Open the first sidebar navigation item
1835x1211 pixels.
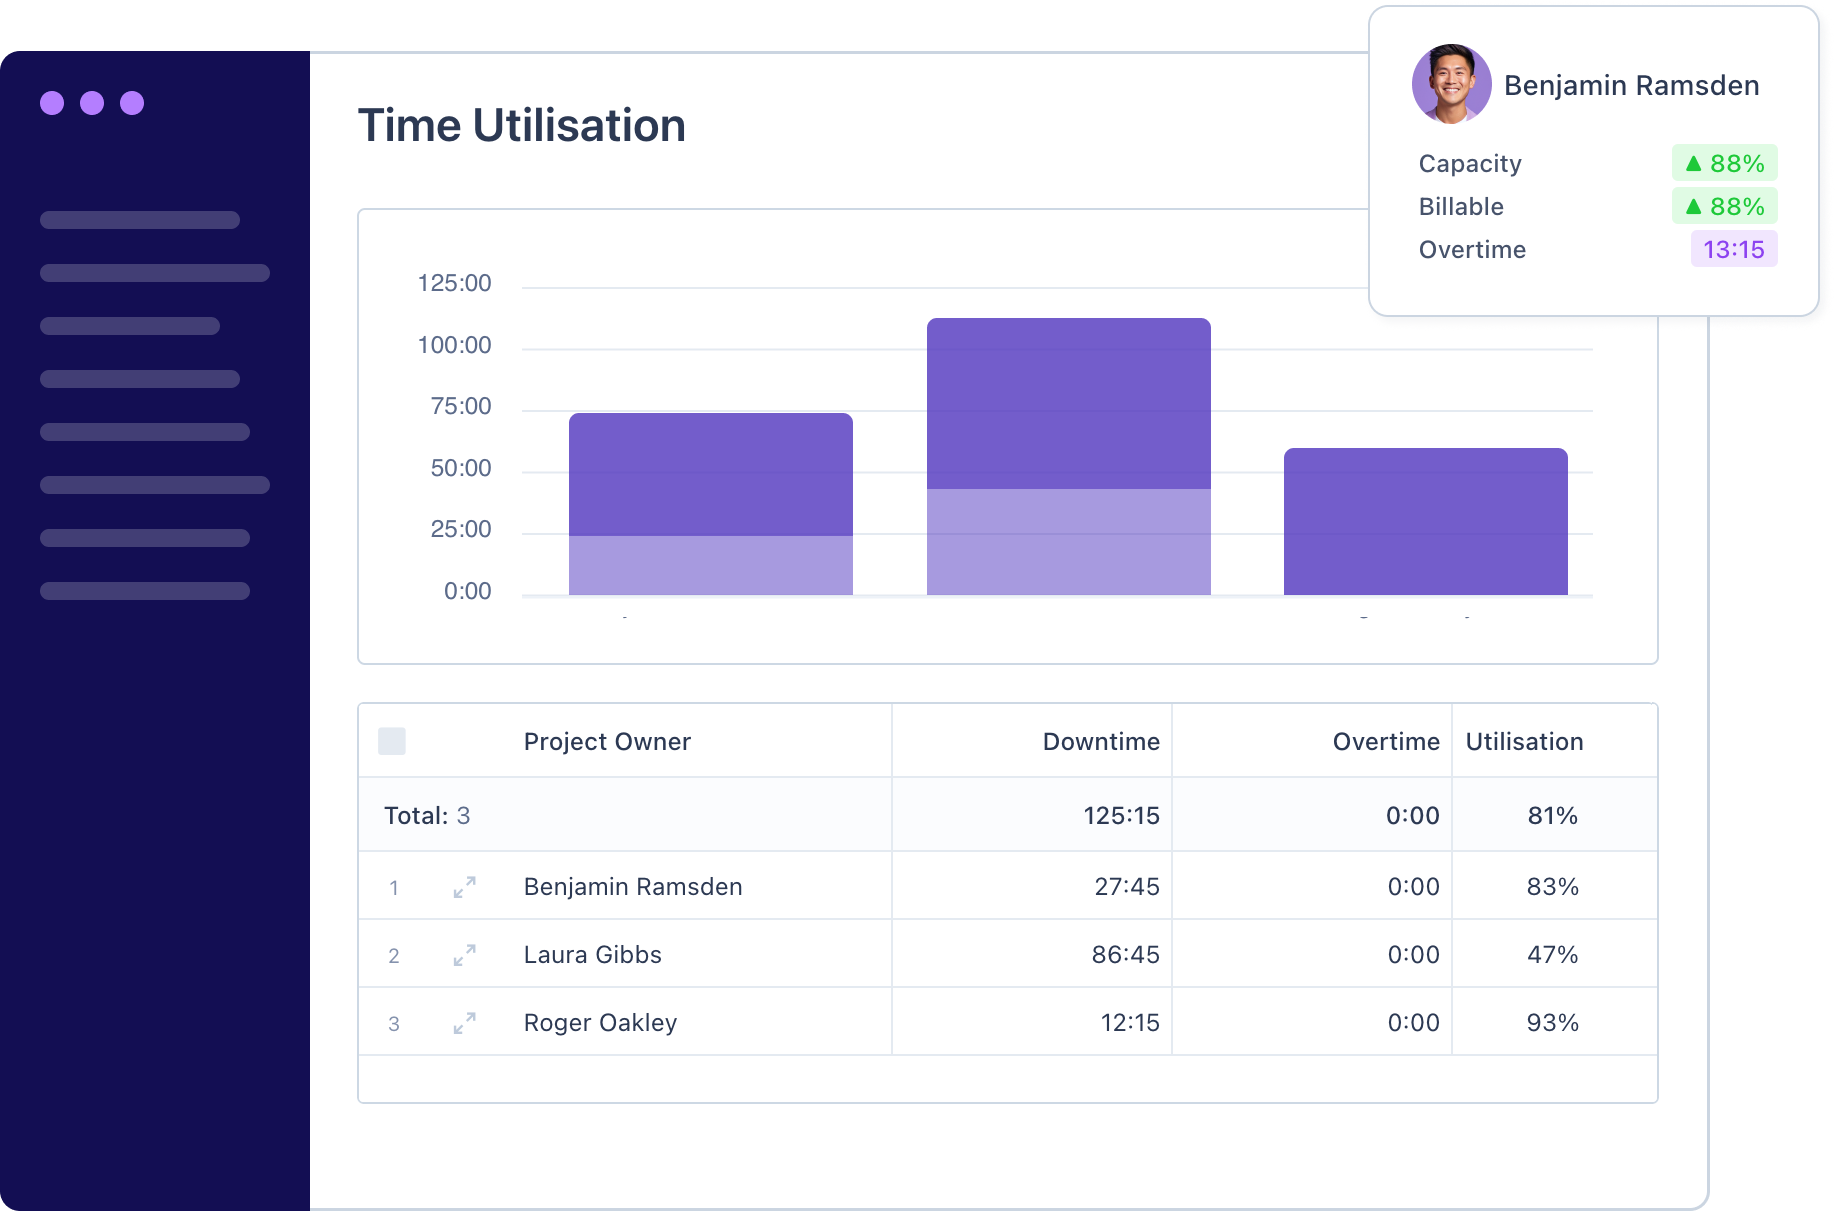140,219
